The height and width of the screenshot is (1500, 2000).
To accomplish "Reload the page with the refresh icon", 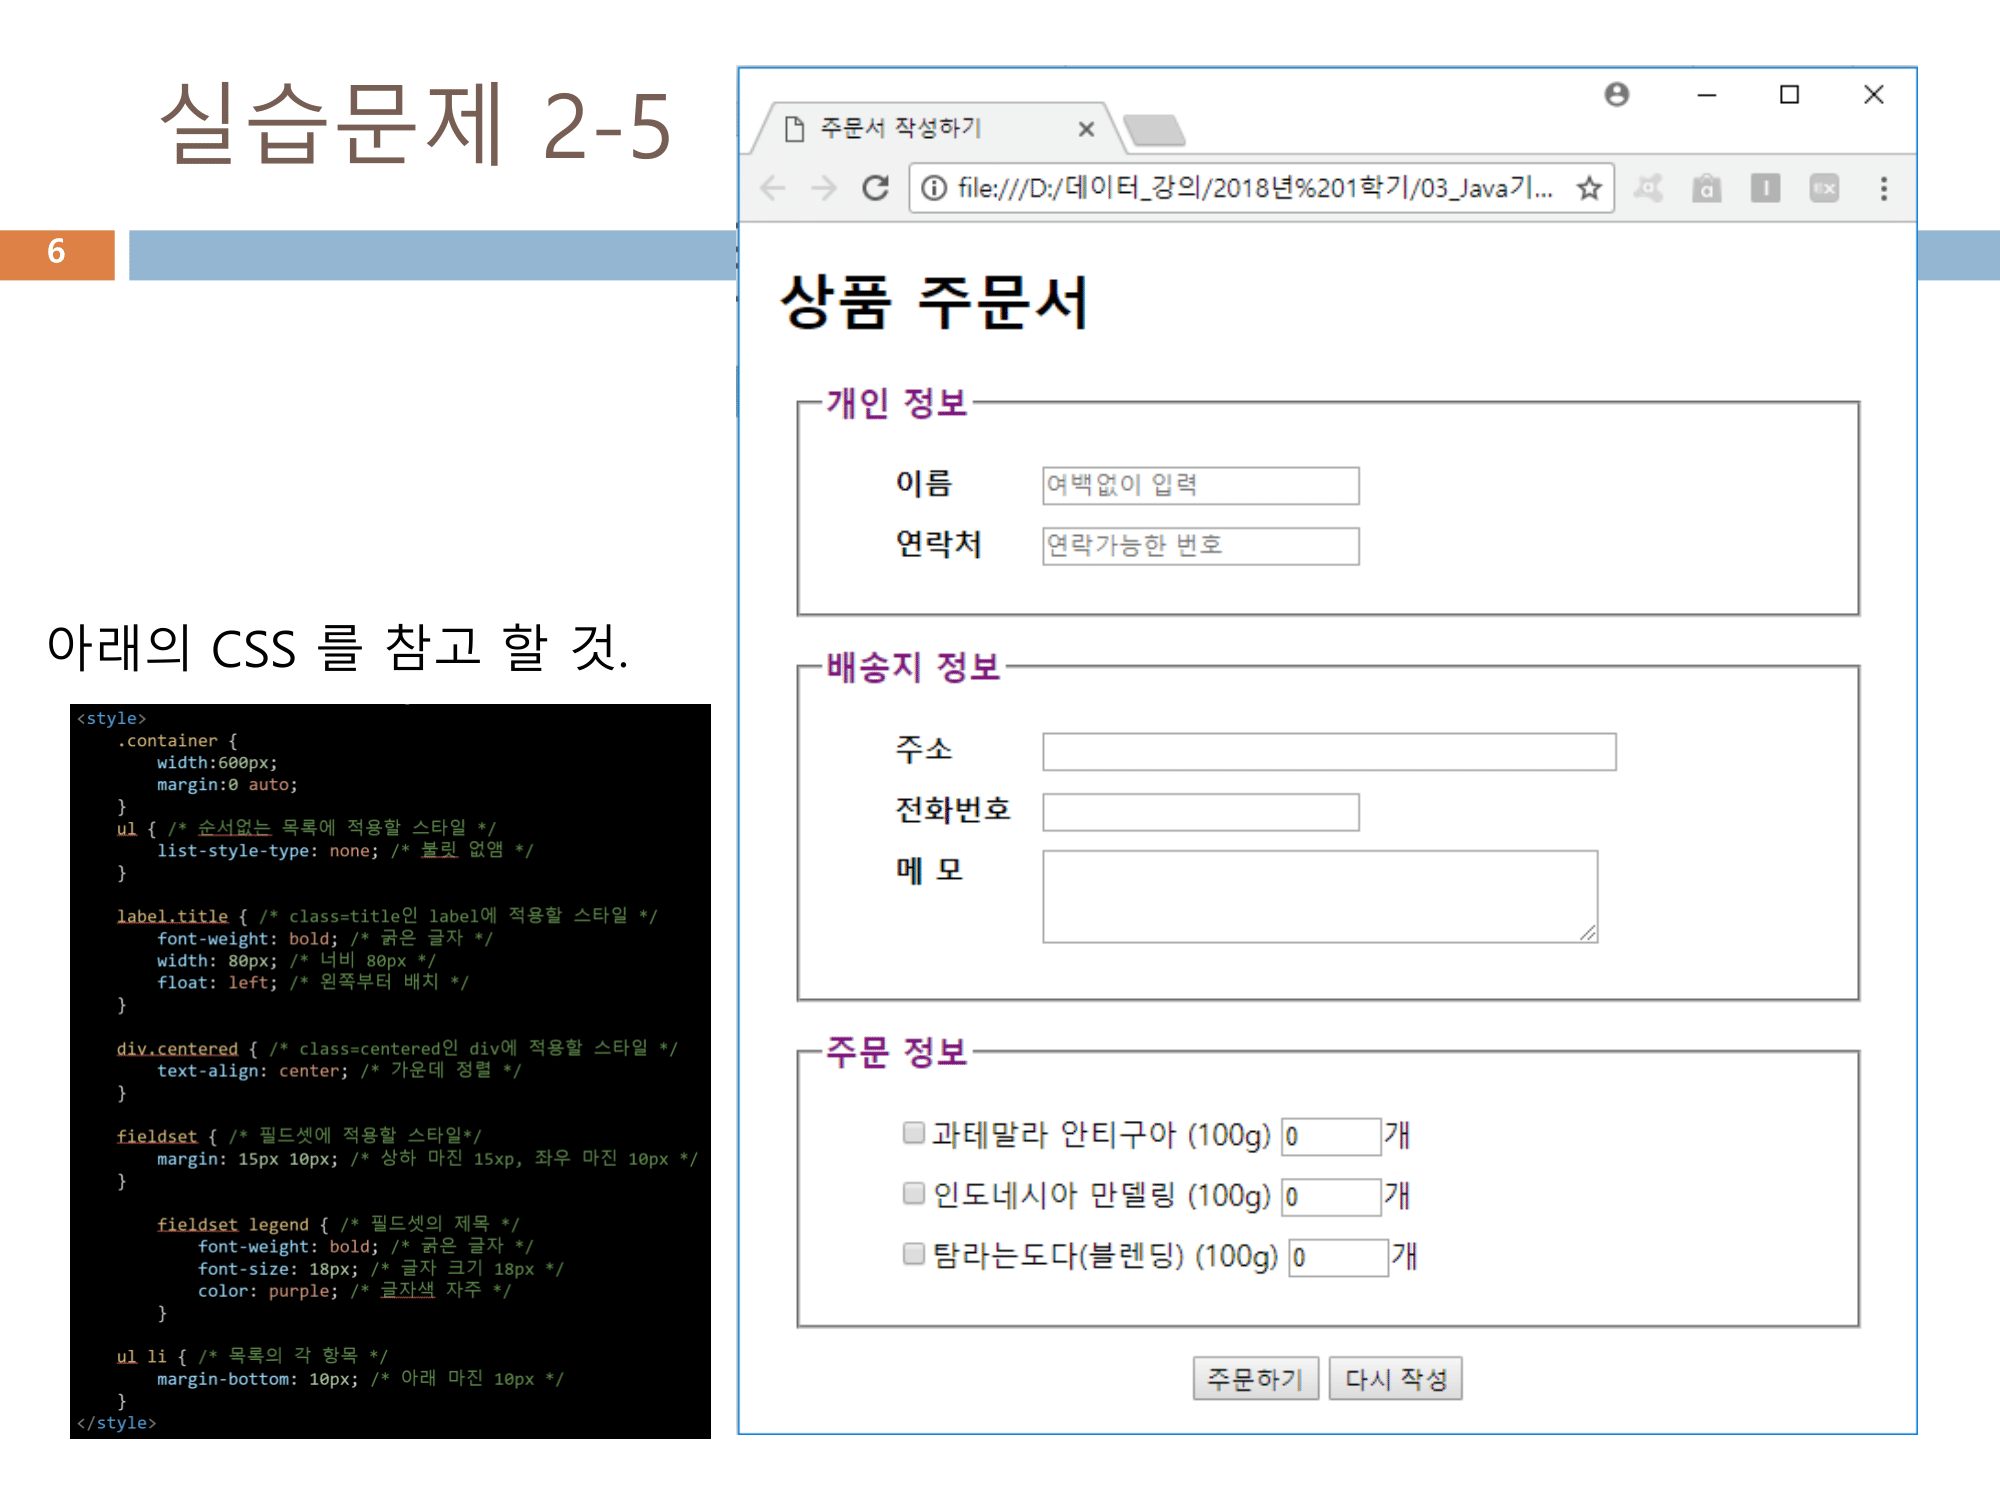I will (x=876, y=188).
